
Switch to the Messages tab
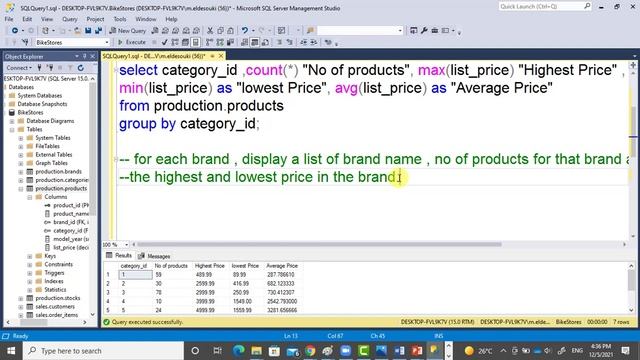coord(154,256)
